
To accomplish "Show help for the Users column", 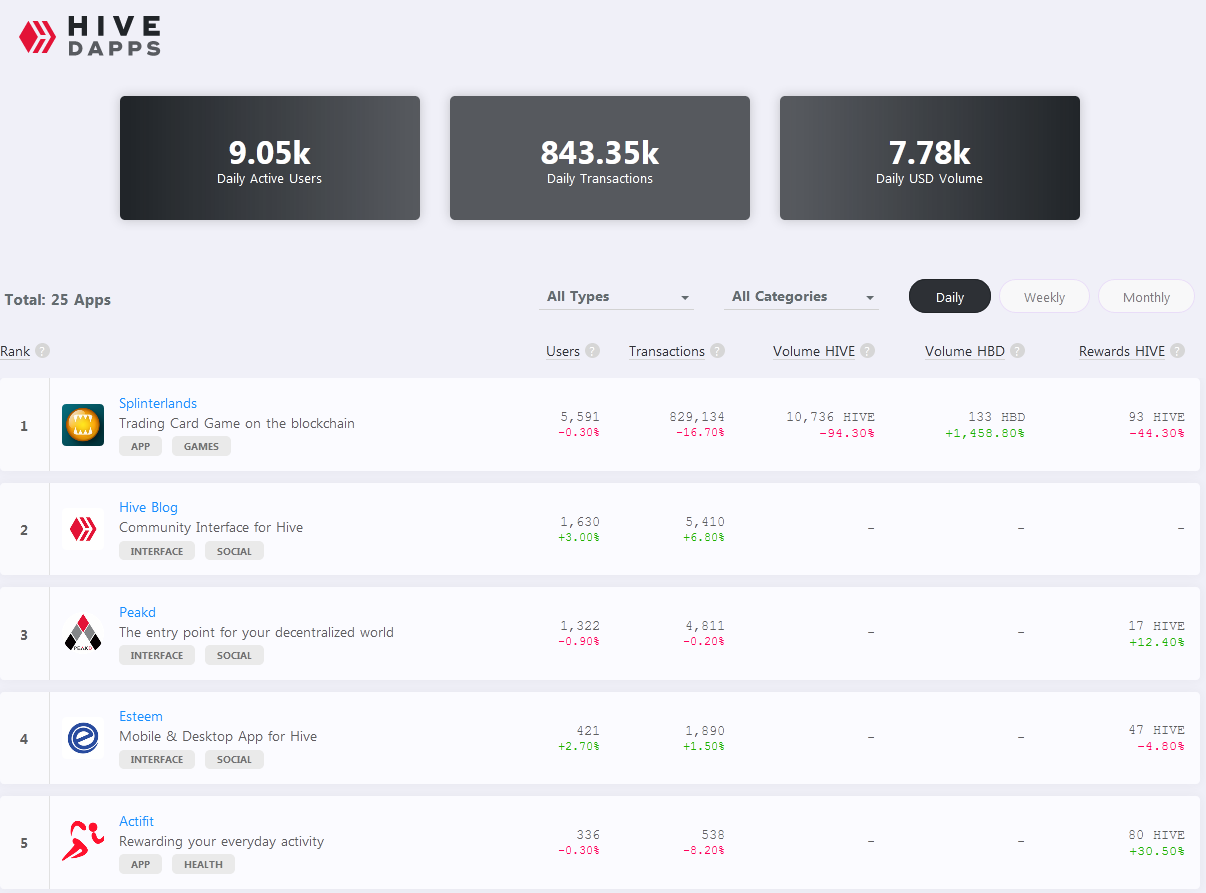I will tap(593, 351).
